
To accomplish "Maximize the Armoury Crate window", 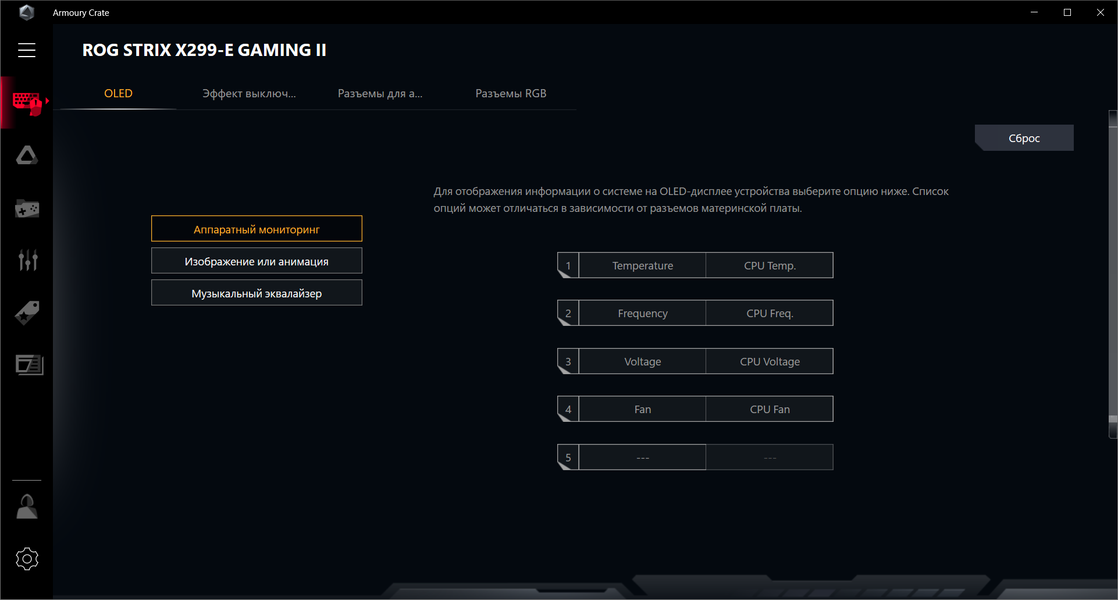I will click(1067, 12).
